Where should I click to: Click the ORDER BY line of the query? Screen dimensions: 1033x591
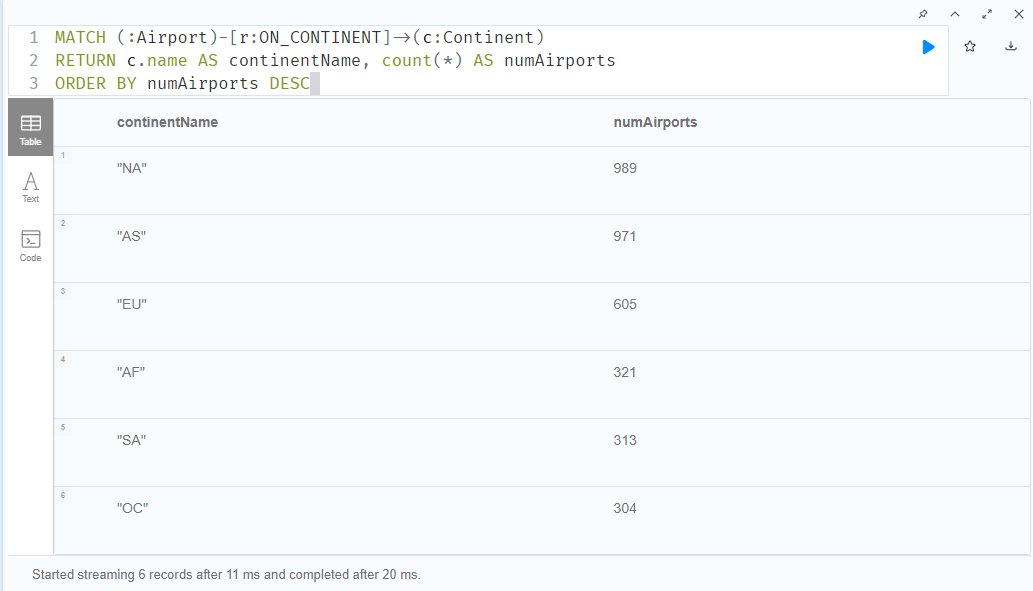point(182,84)
